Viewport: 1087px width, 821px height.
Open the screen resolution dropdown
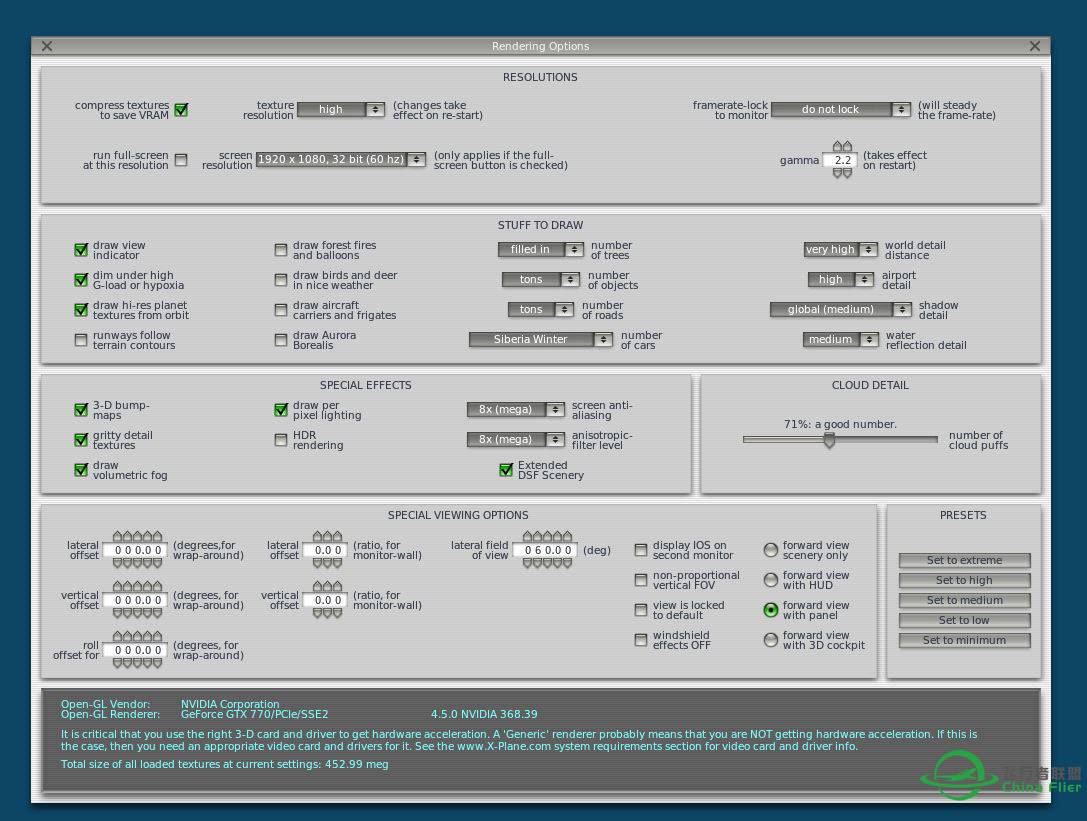click(x=340, y=159)
